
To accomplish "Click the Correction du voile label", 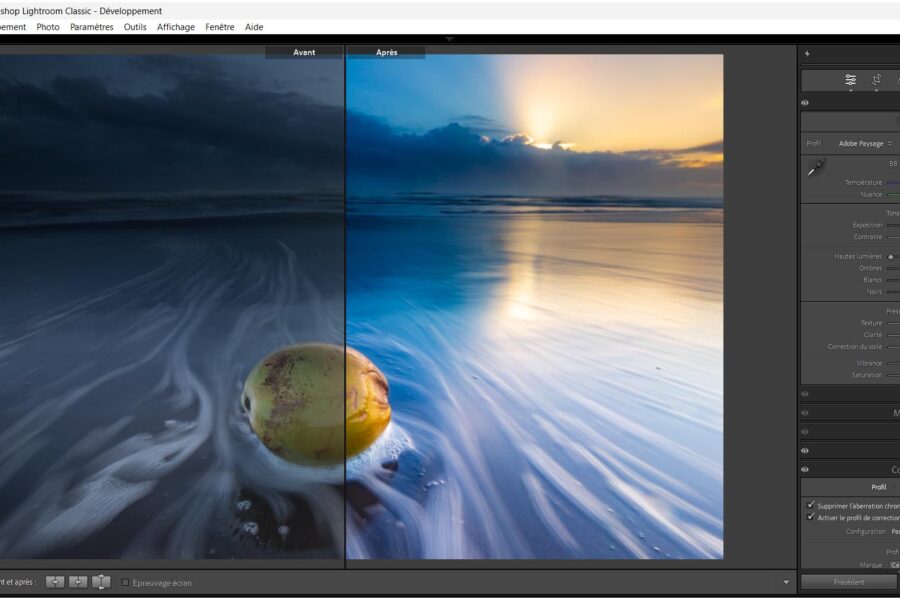I will click(x=855, y=347).
